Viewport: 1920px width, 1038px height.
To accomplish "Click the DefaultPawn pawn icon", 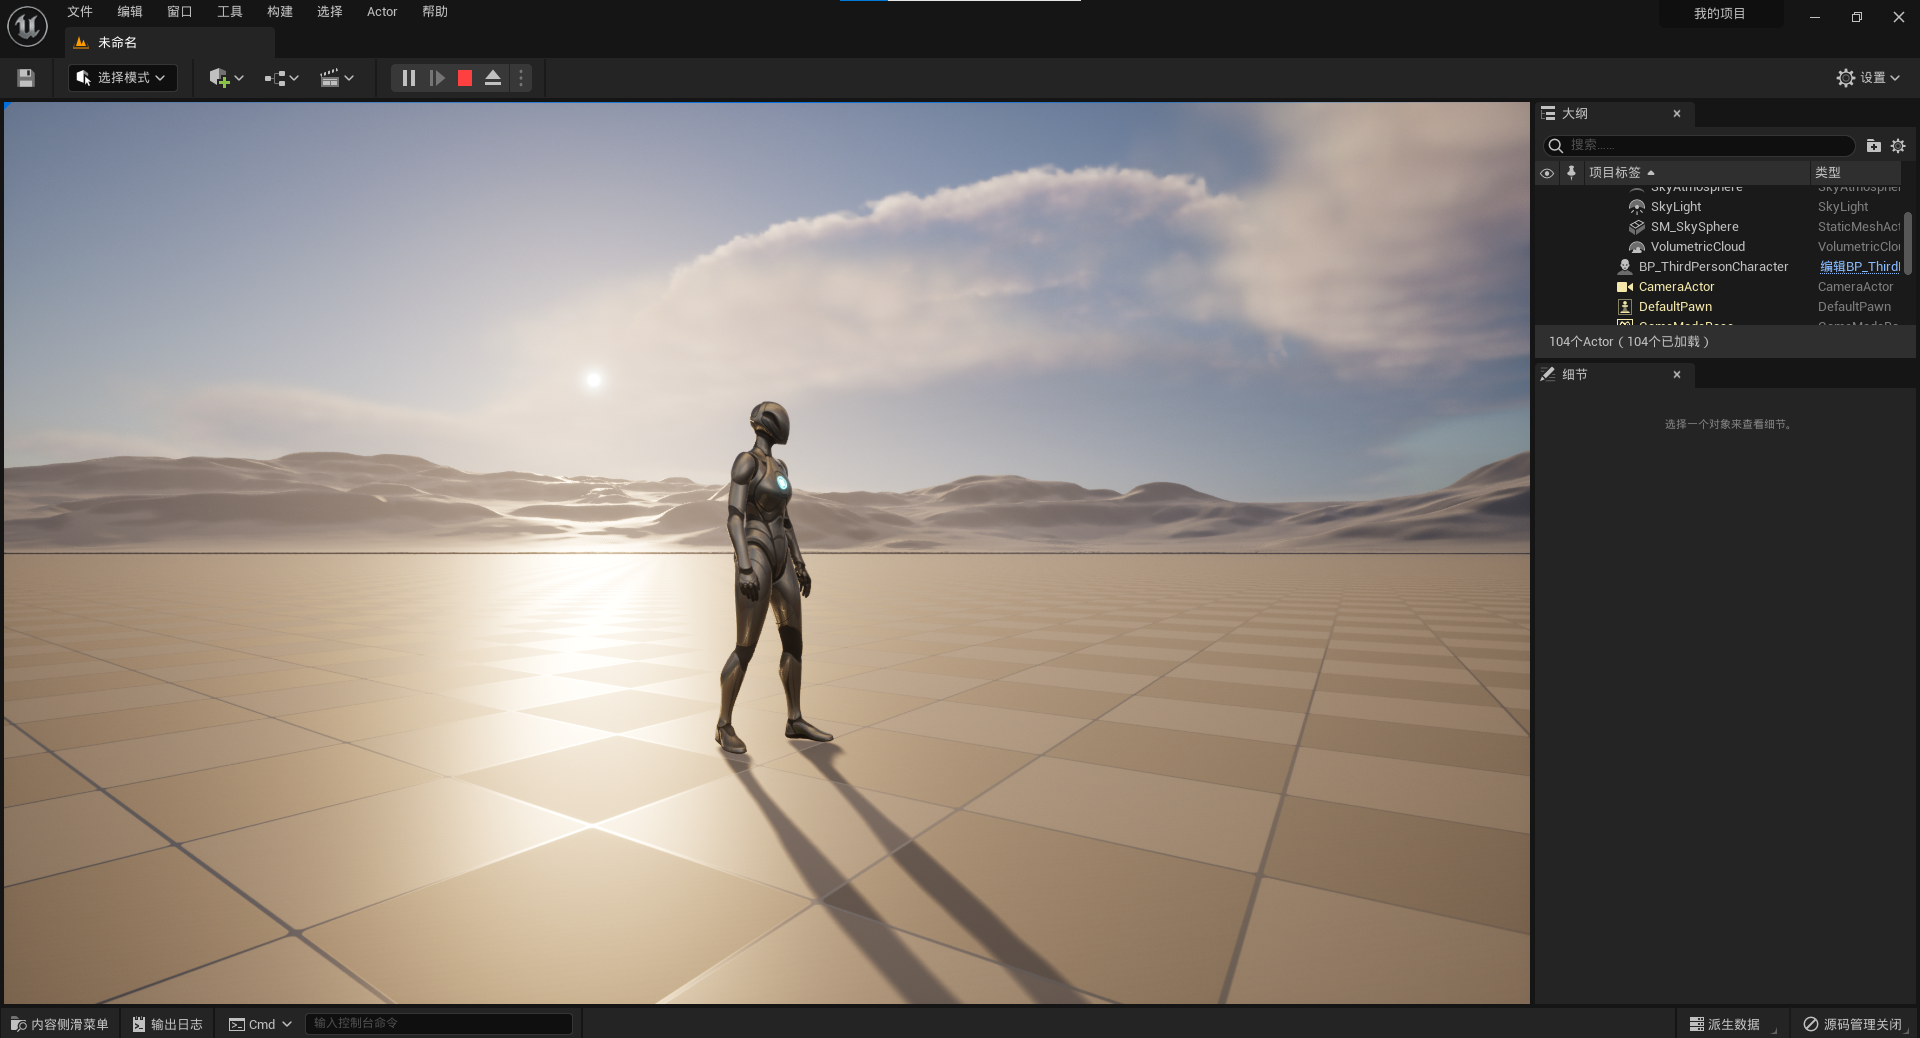I will 1625,307.
